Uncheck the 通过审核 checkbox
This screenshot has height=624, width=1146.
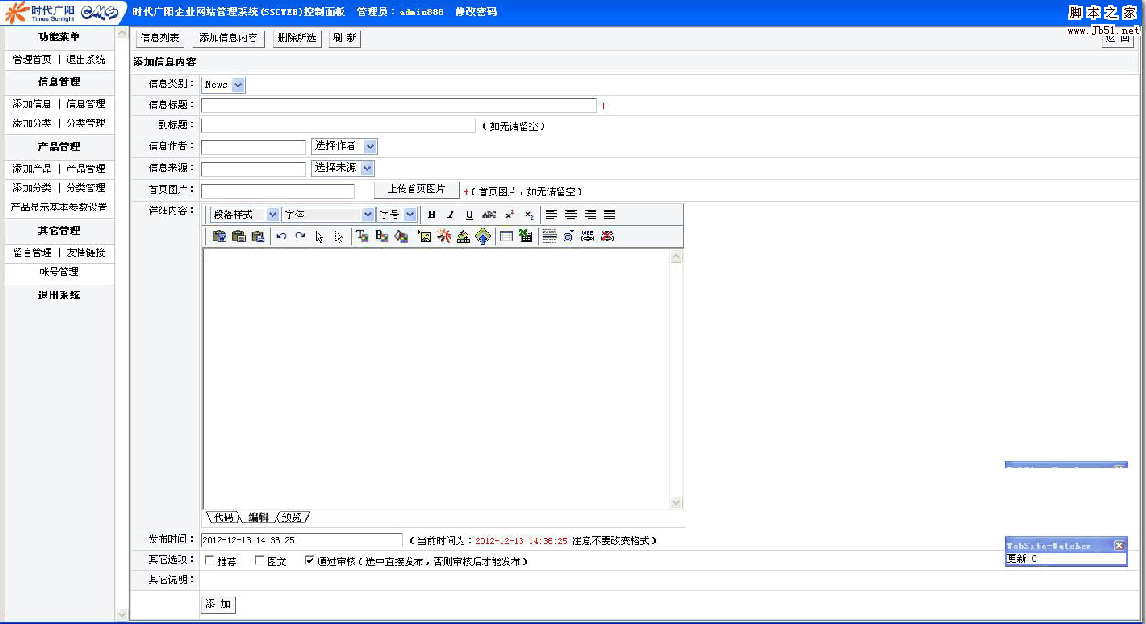[x=309, y=560]
